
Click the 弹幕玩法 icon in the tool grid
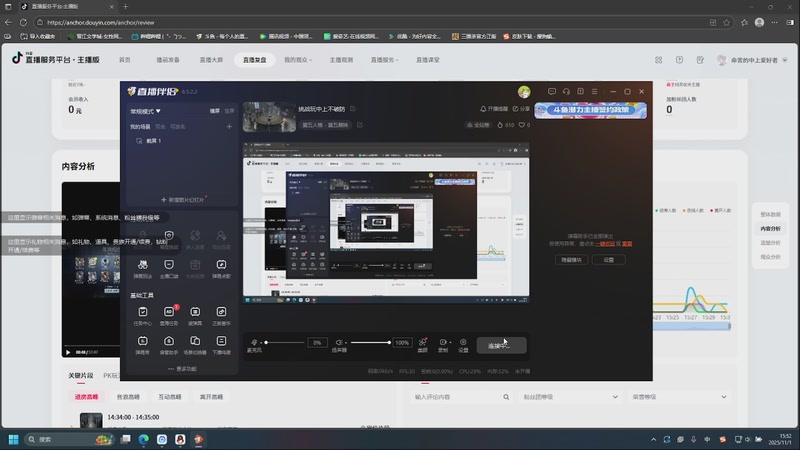click(142, 264)
